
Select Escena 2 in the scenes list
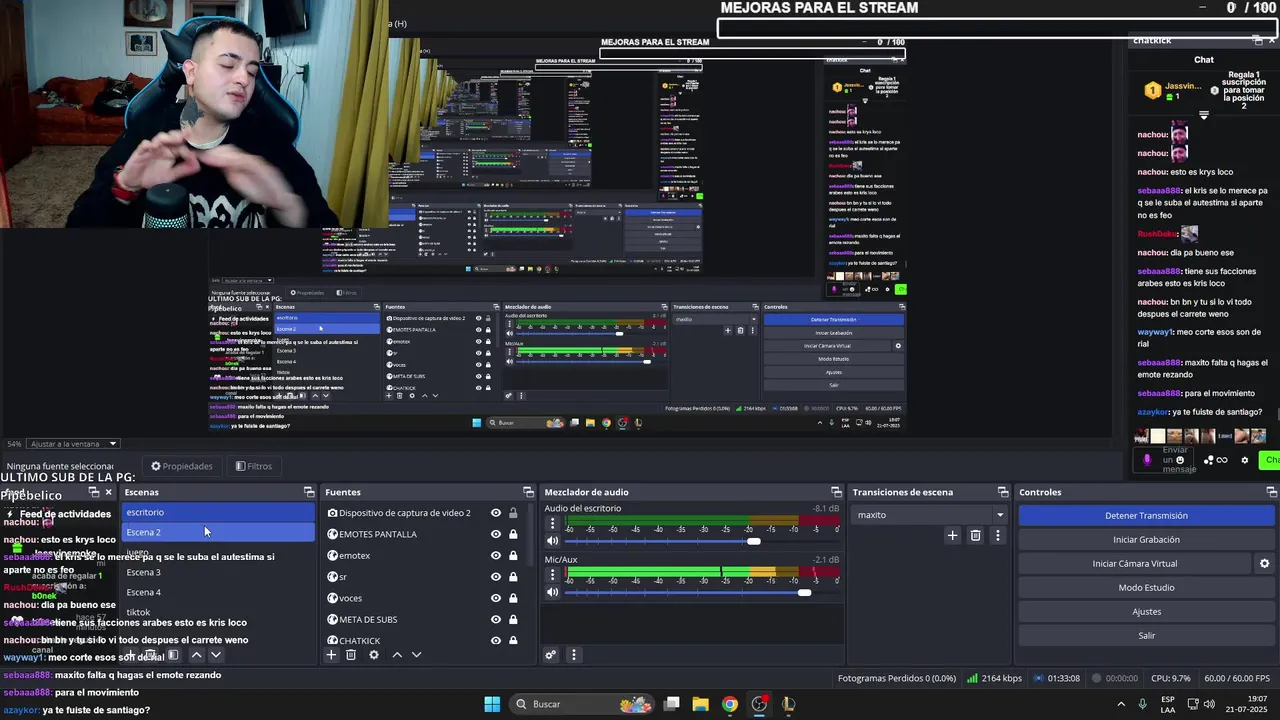point(218,532)
